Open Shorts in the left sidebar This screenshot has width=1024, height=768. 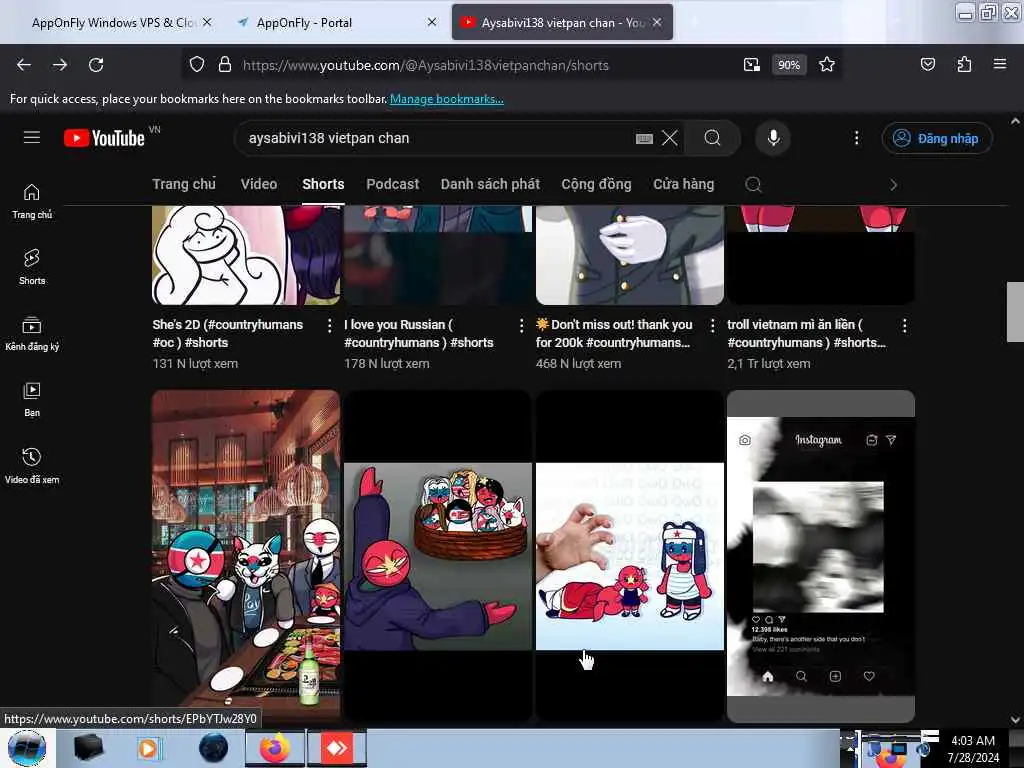point(32,267)
